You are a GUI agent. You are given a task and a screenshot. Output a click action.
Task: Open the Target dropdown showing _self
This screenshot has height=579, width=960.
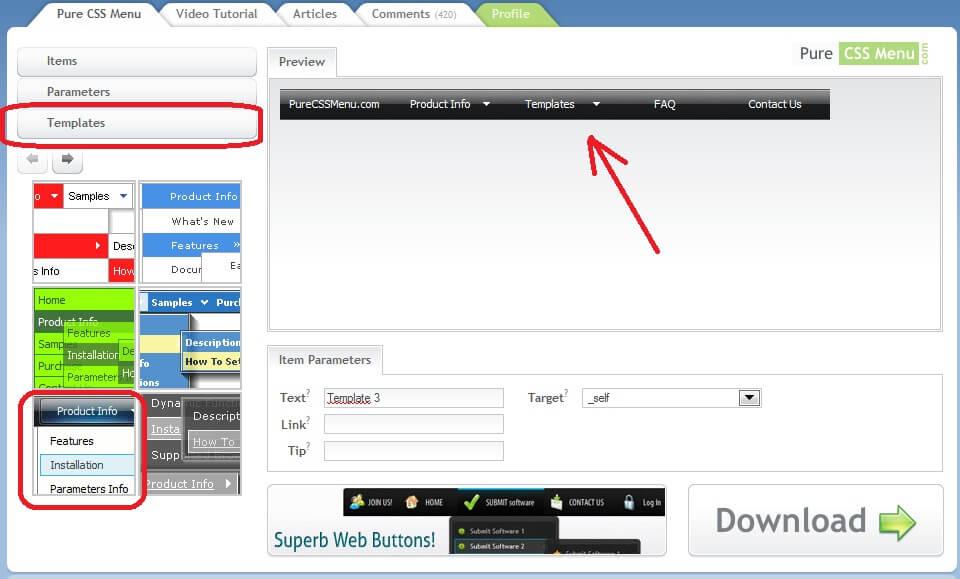point(672,398)
